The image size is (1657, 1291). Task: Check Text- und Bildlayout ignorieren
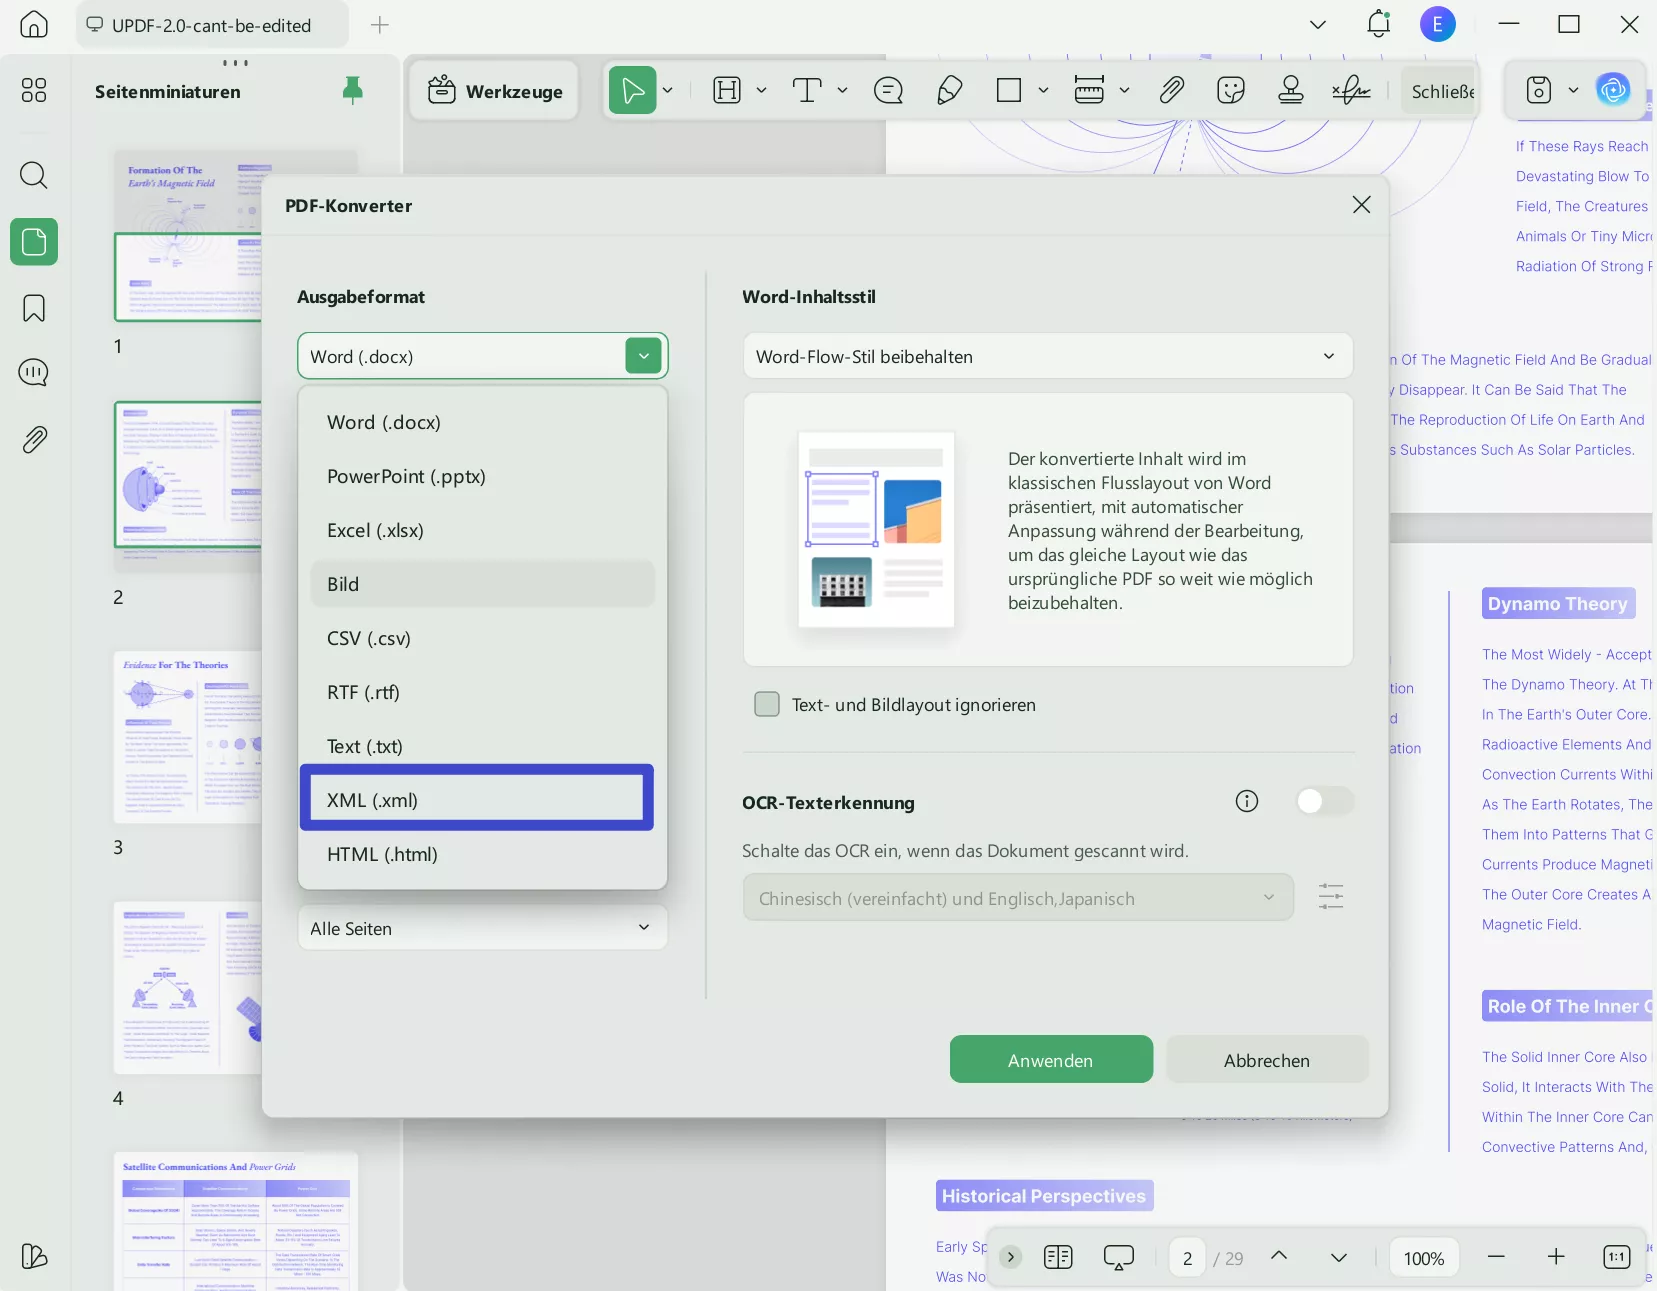click(767, 704)
